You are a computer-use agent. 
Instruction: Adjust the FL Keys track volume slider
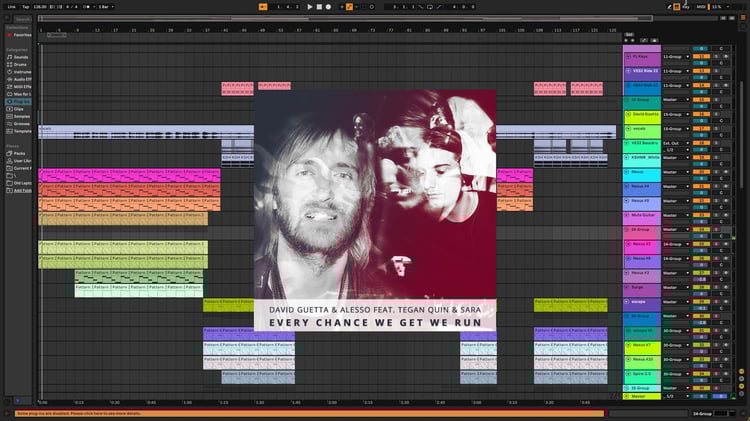click(x=701, y=63)
